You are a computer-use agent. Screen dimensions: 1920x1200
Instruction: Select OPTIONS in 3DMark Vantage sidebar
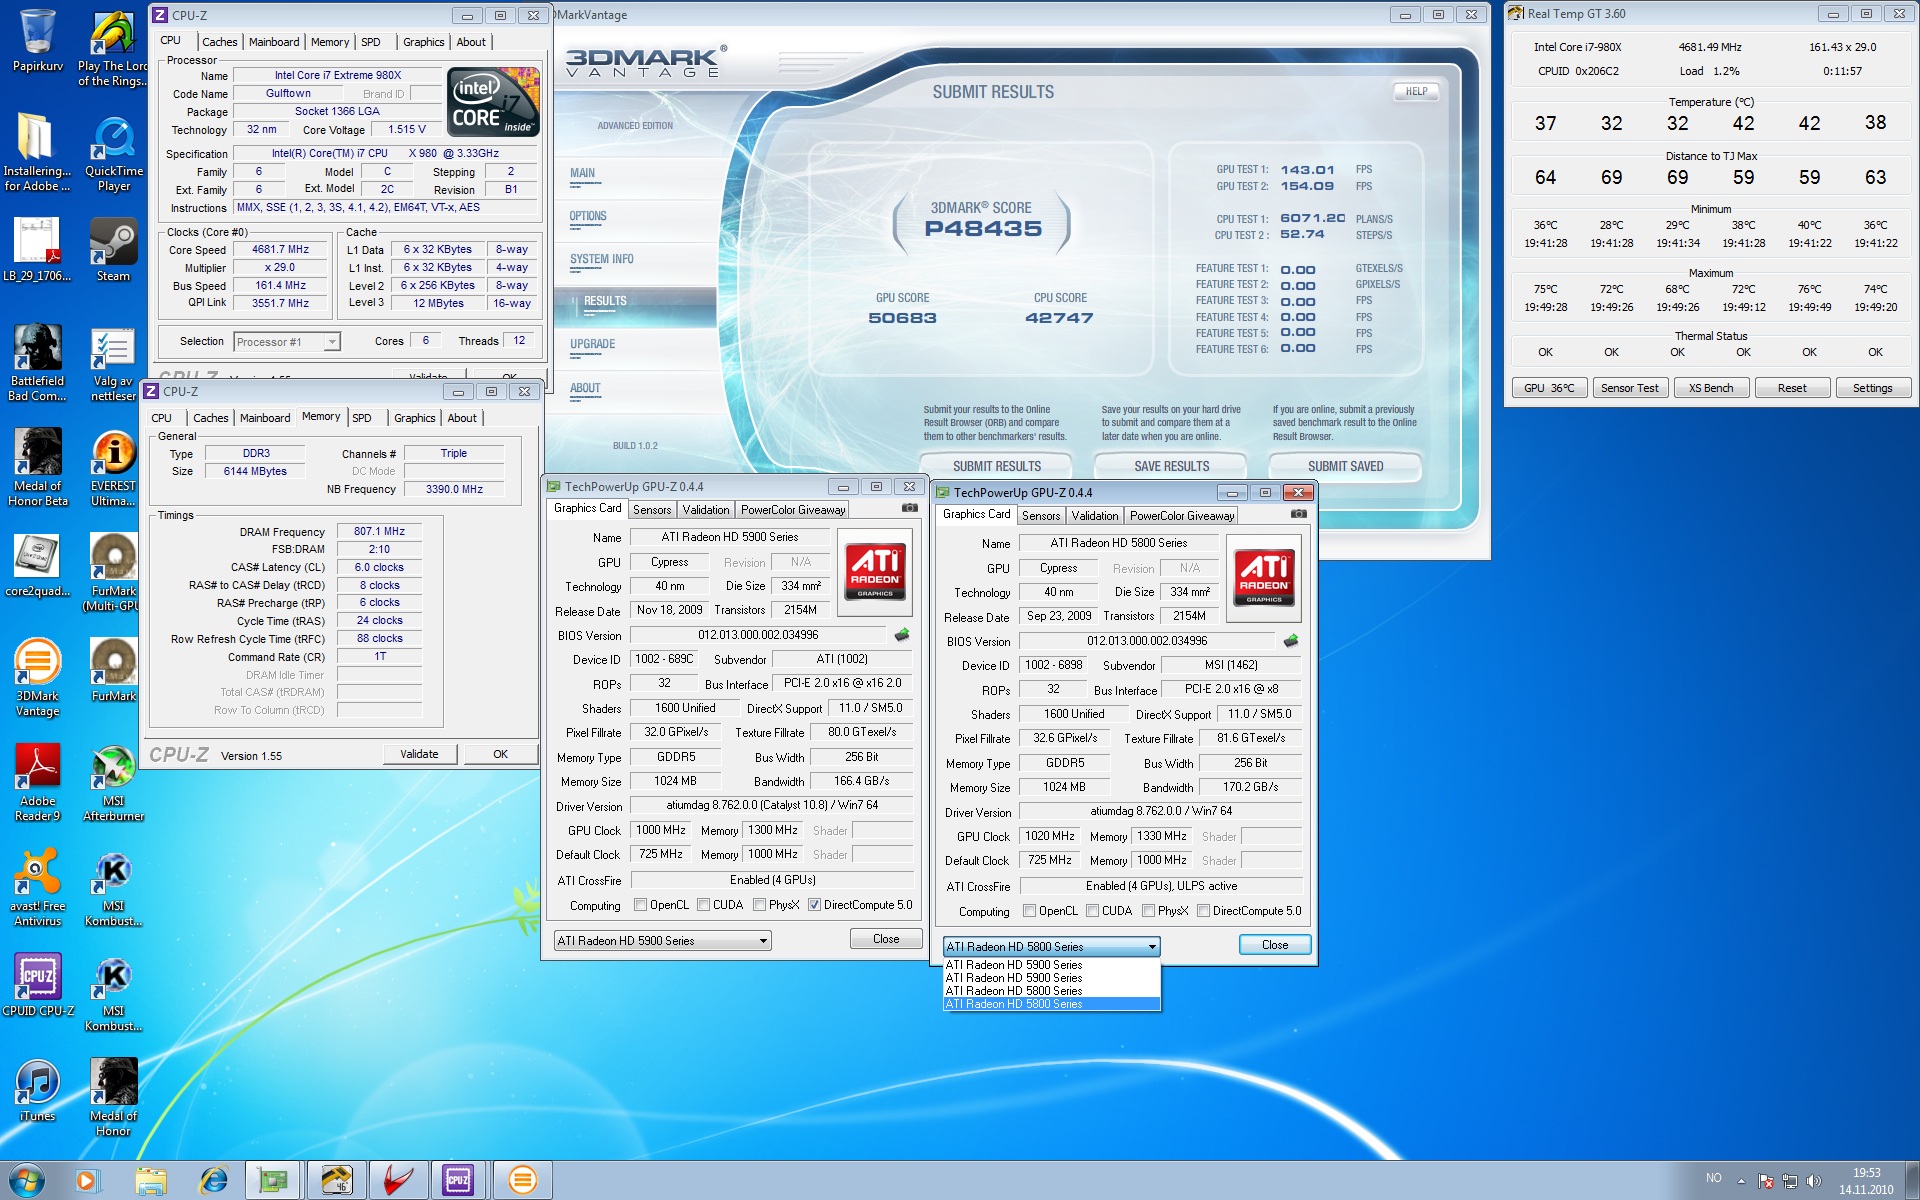tap(588, 217)
